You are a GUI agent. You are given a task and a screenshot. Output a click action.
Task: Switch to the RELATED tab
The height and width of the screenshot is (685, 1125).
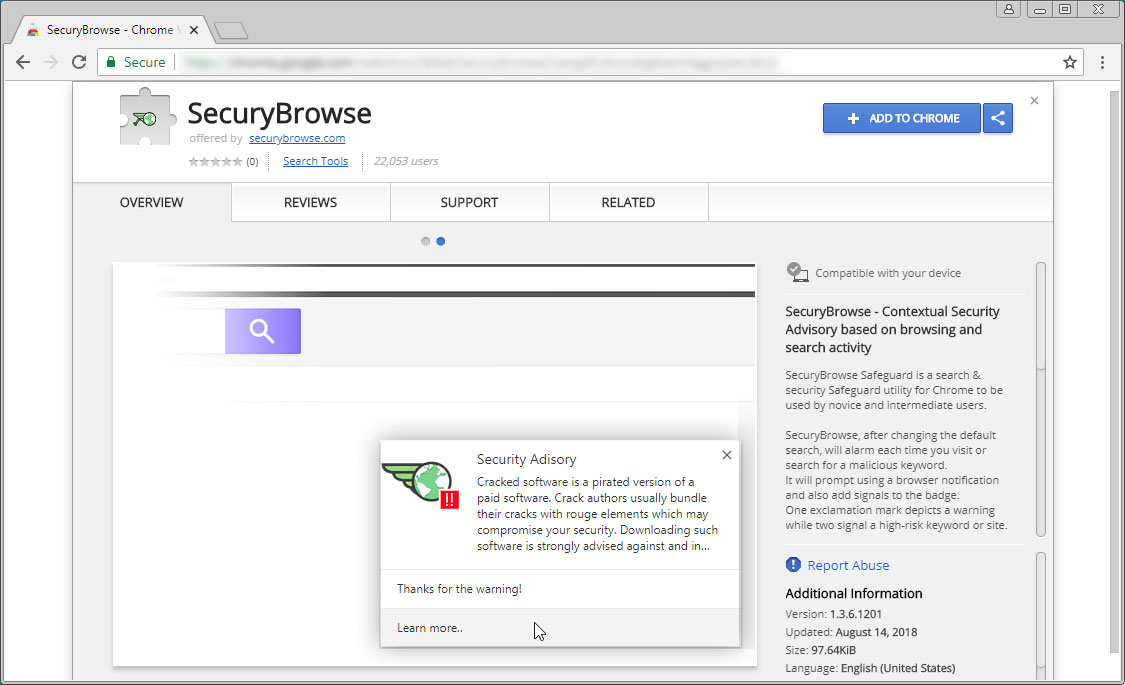[x=629, y=202]
